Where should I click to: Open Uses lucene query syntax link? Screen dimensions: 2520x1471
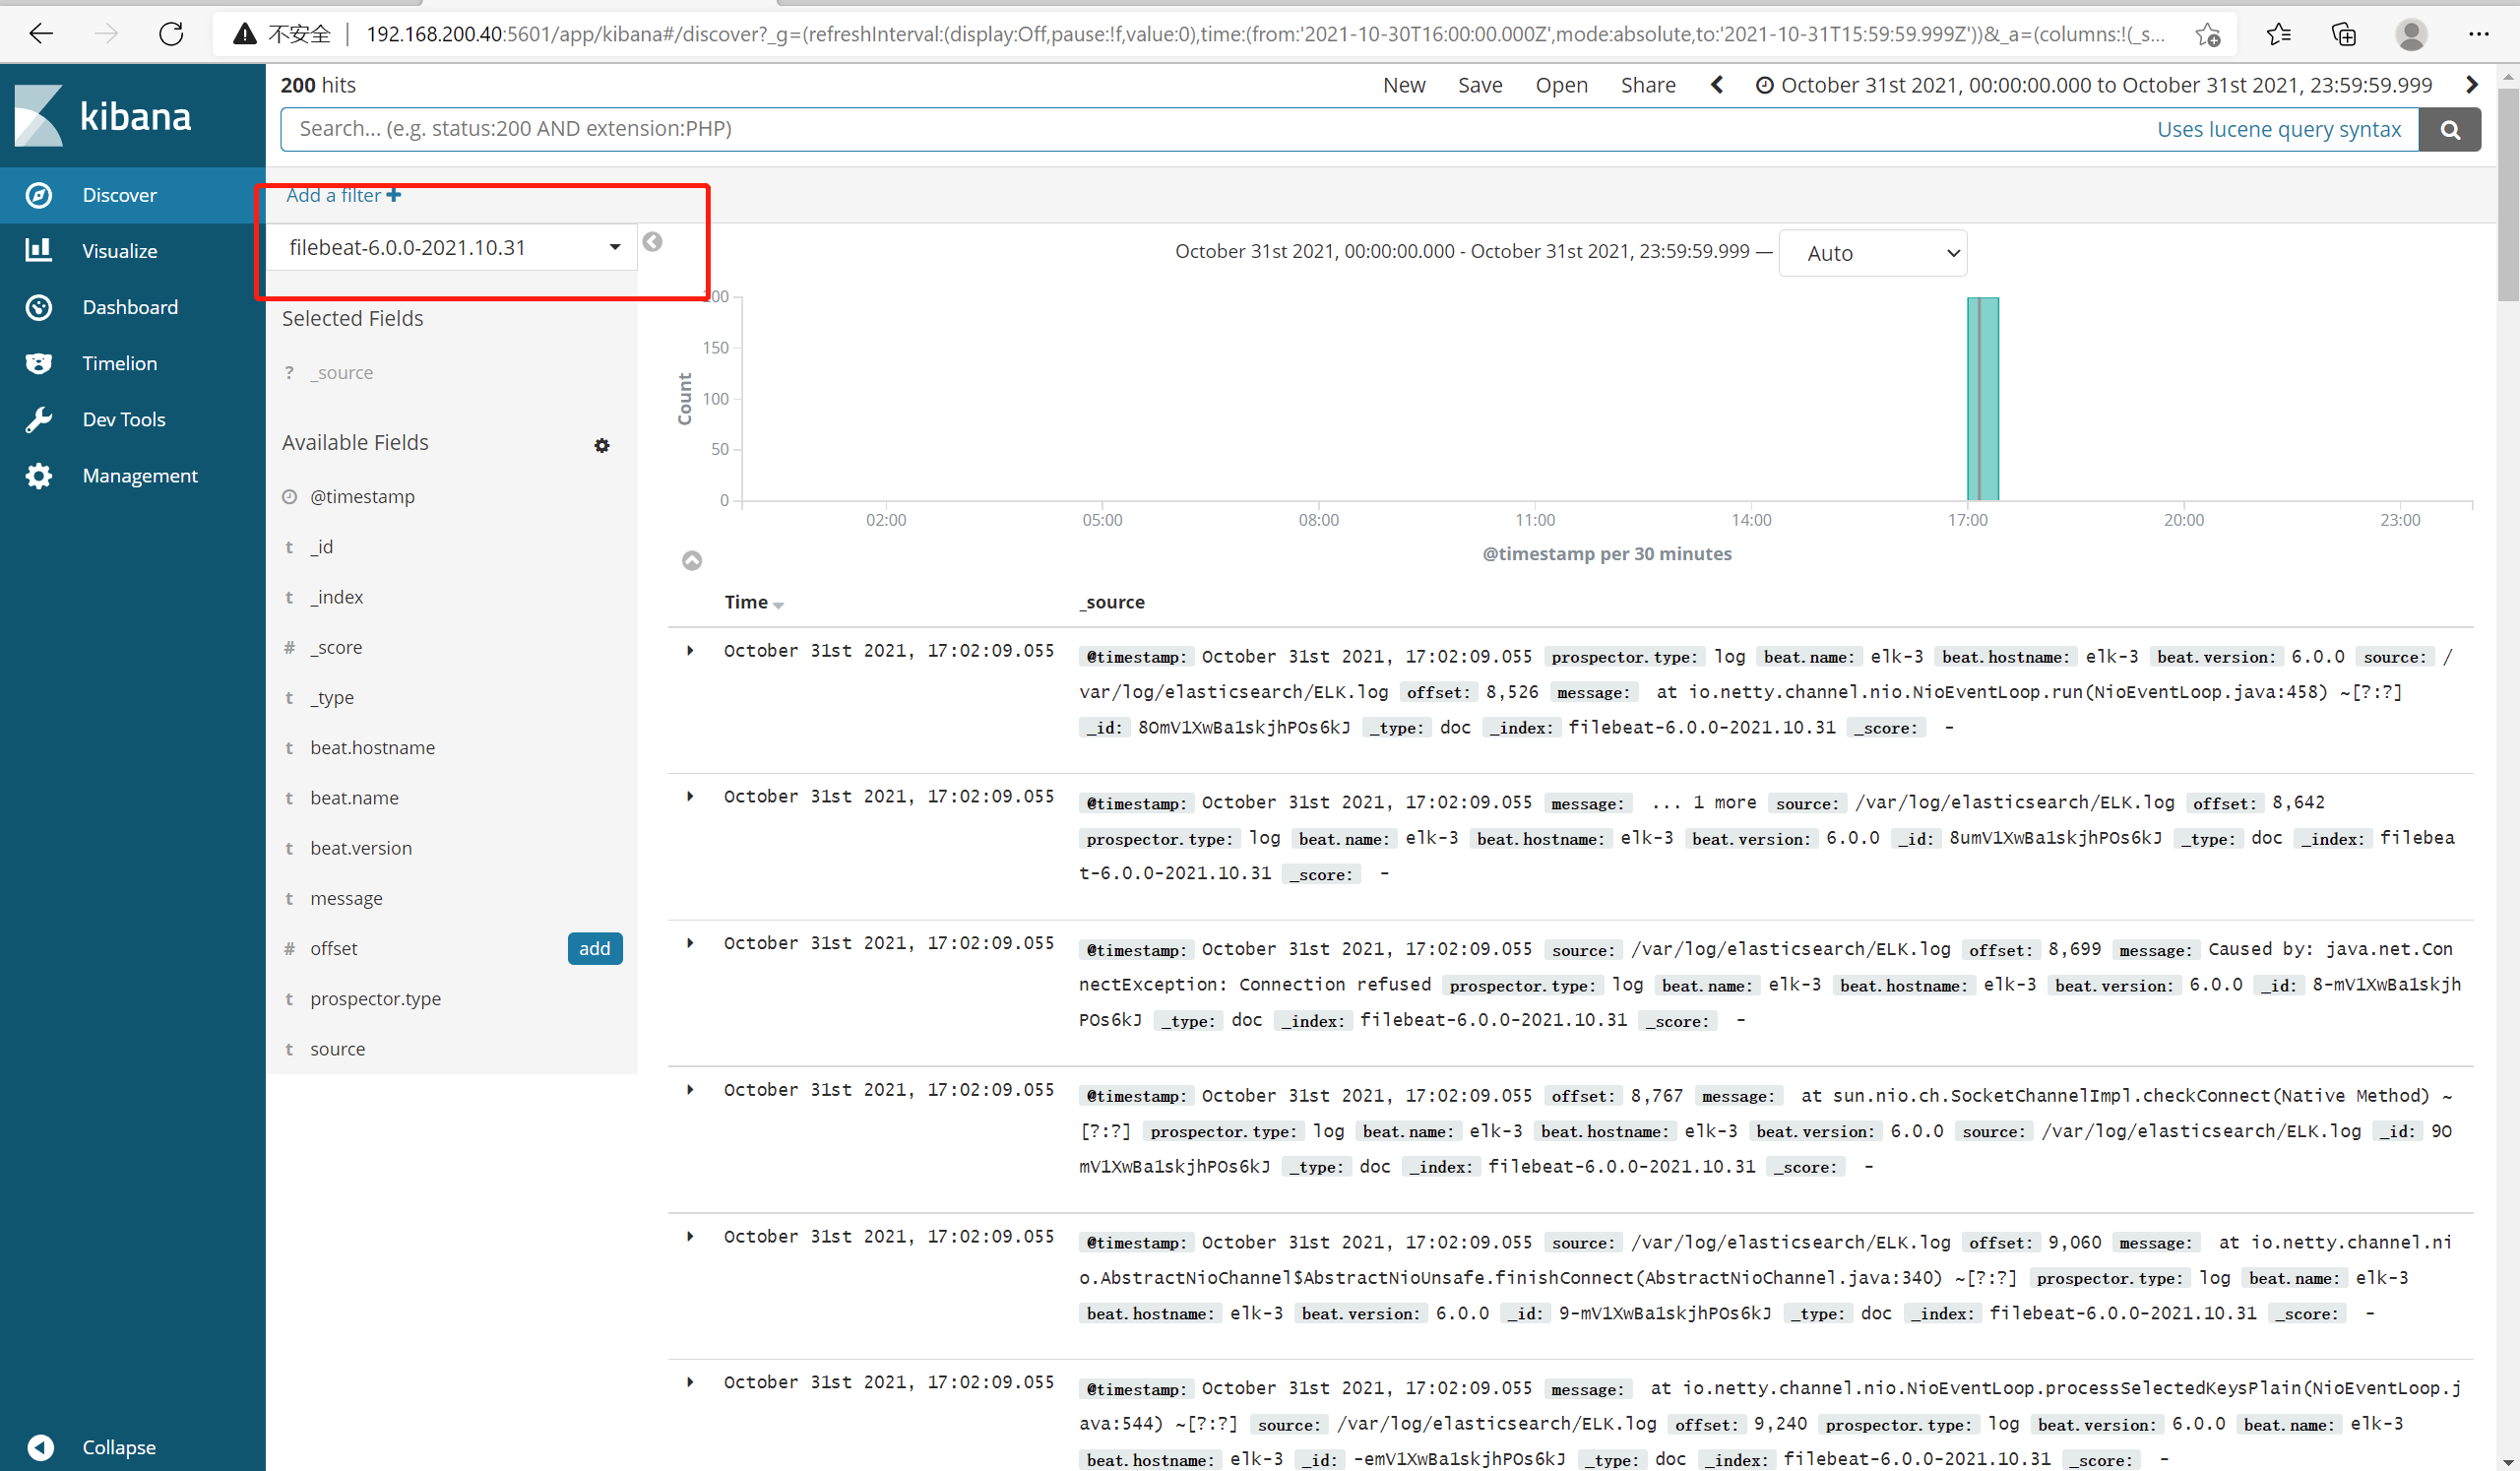(2278, 129)
